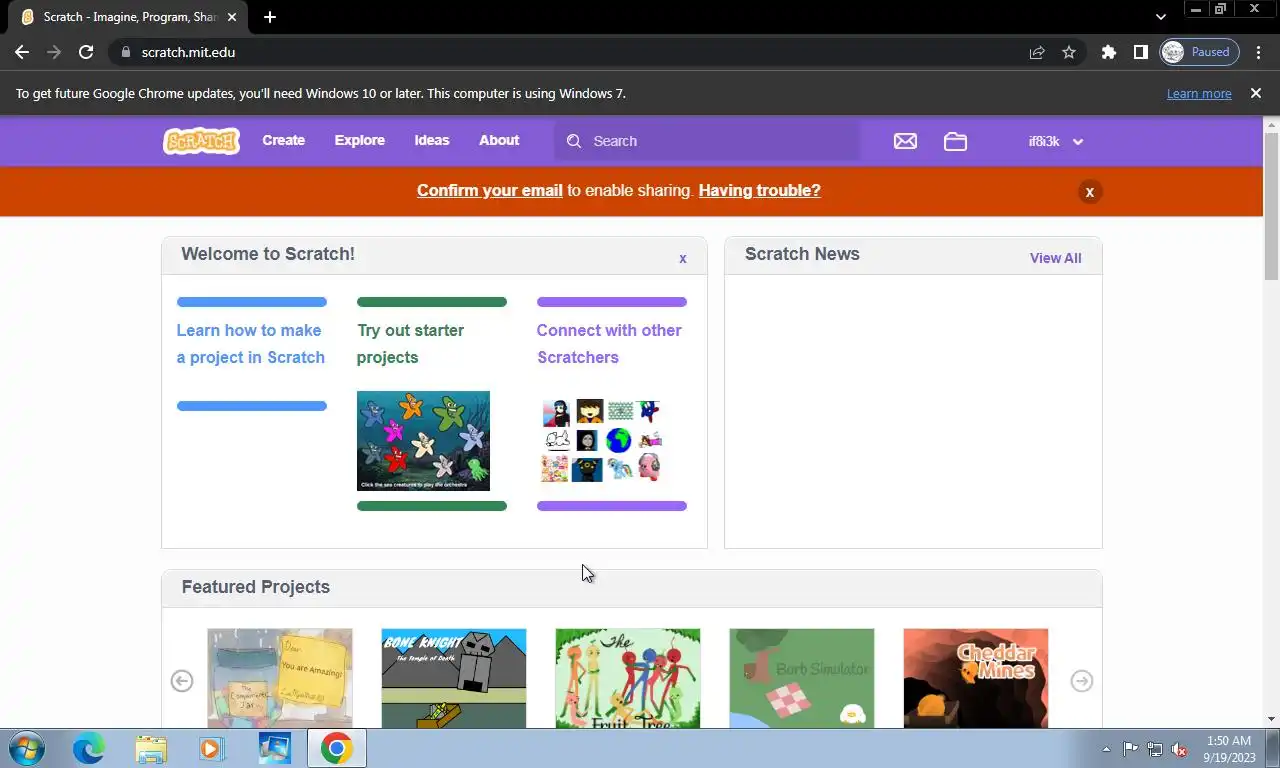The height and width of the screenshot is (768, 1280).
Task: Open the Paused profile button
Action: click(x=1199, y=52)
